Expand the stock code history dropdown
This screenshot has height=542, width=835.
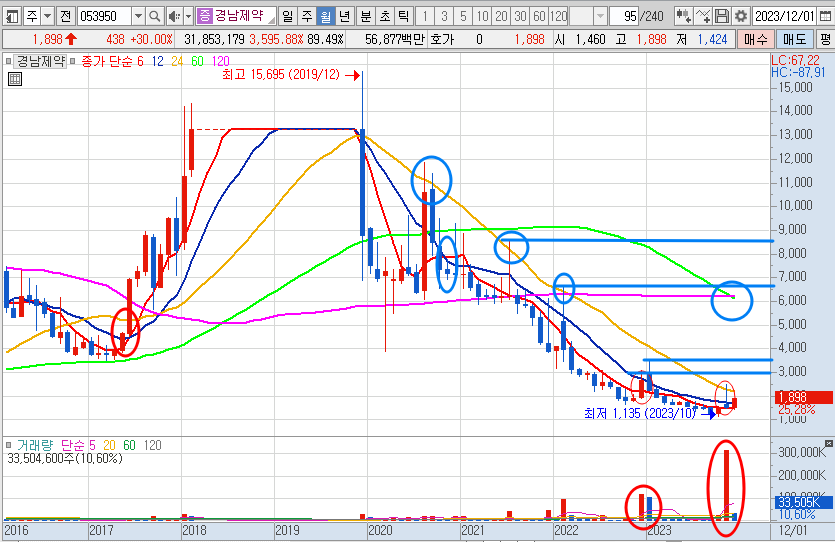tap(138, 17)
